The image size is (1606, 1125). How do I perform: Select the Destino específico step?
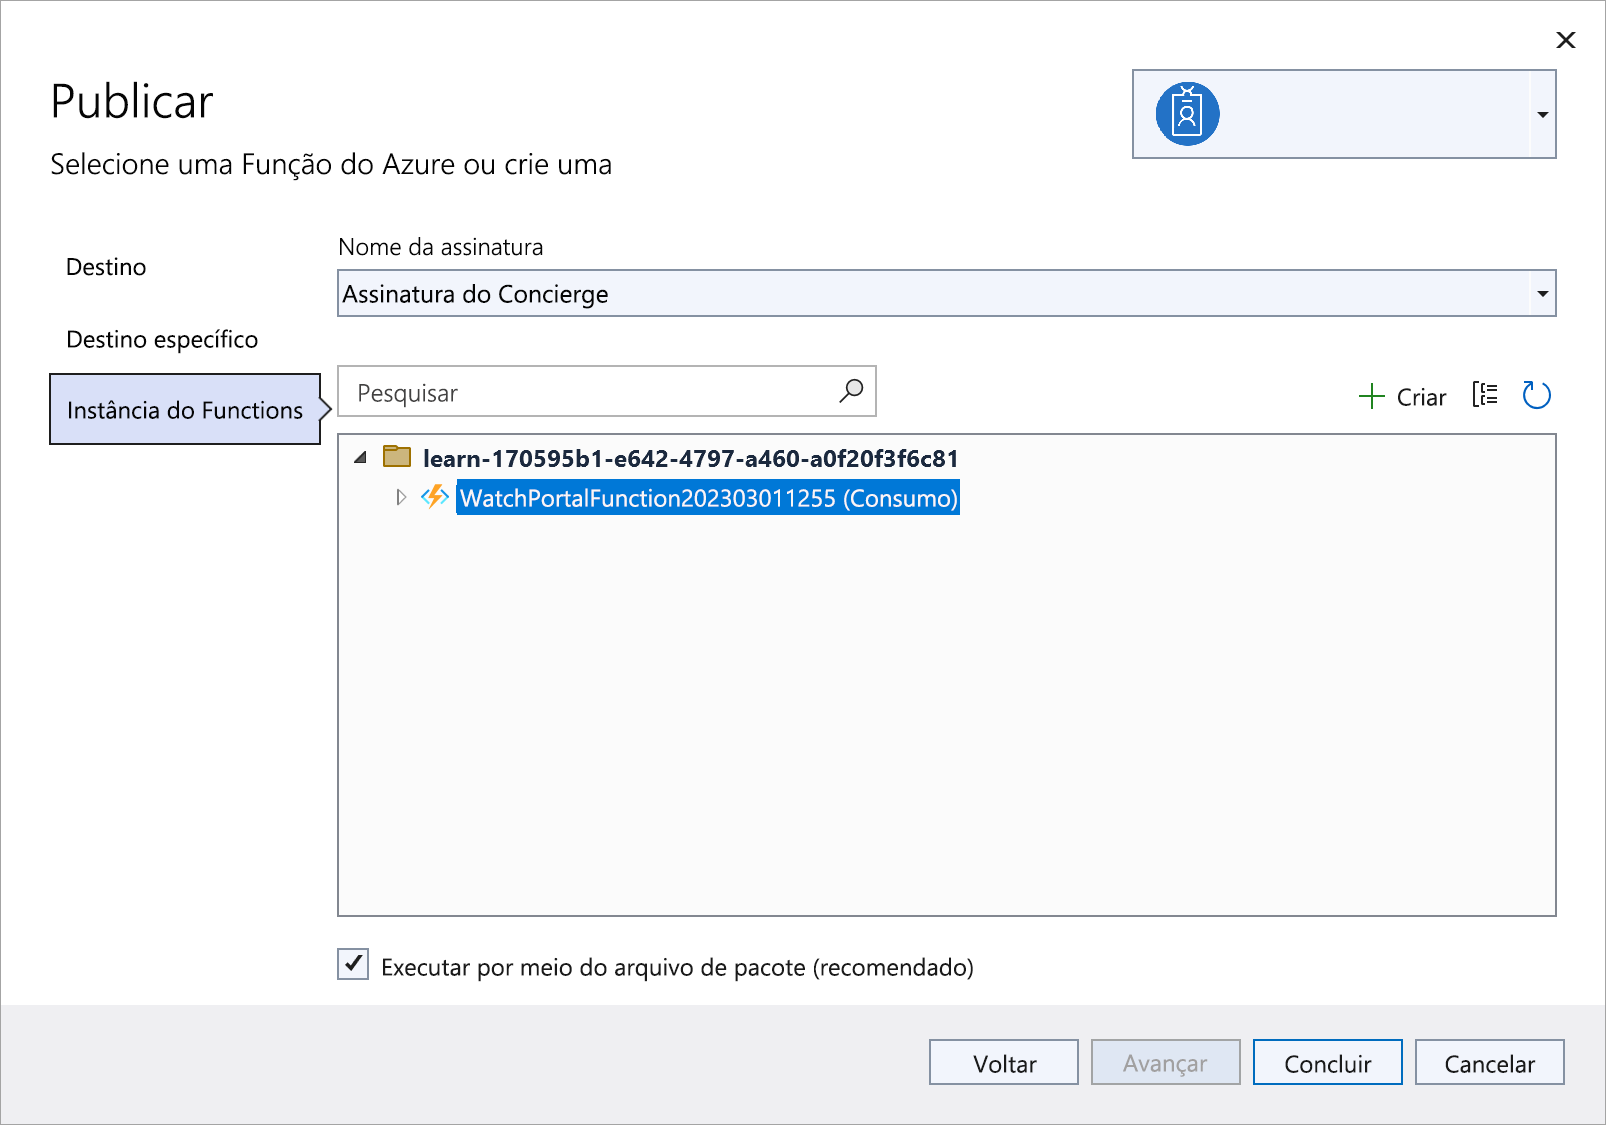(x=162, y=339)
